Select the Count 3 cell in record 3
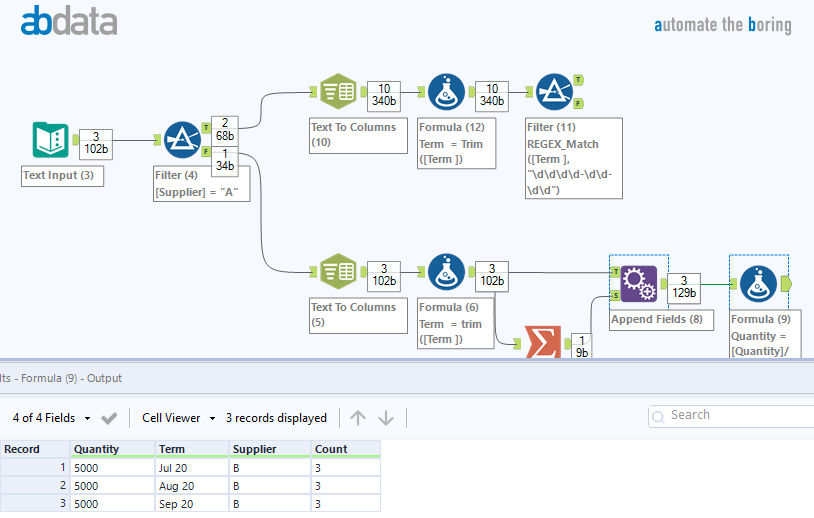This screenshot has height=518, width=814. point(346,503)
